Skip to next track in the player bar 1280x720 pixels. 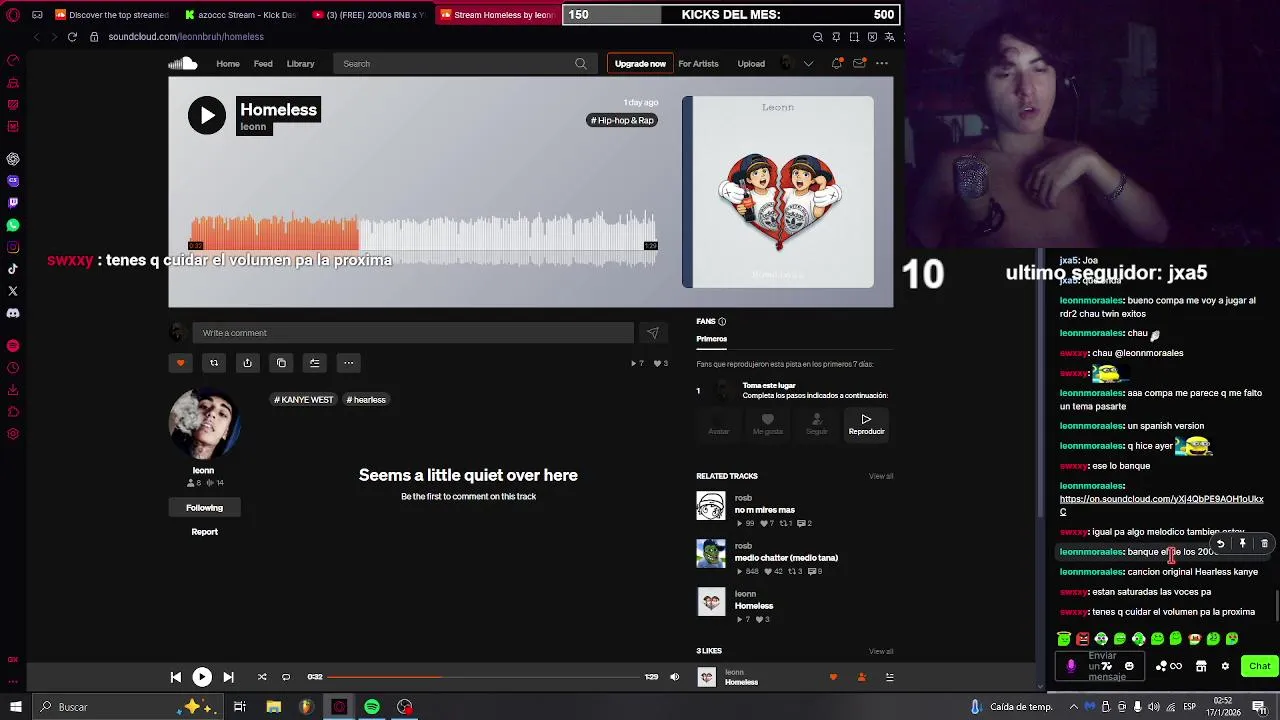[x=228, y=677]
